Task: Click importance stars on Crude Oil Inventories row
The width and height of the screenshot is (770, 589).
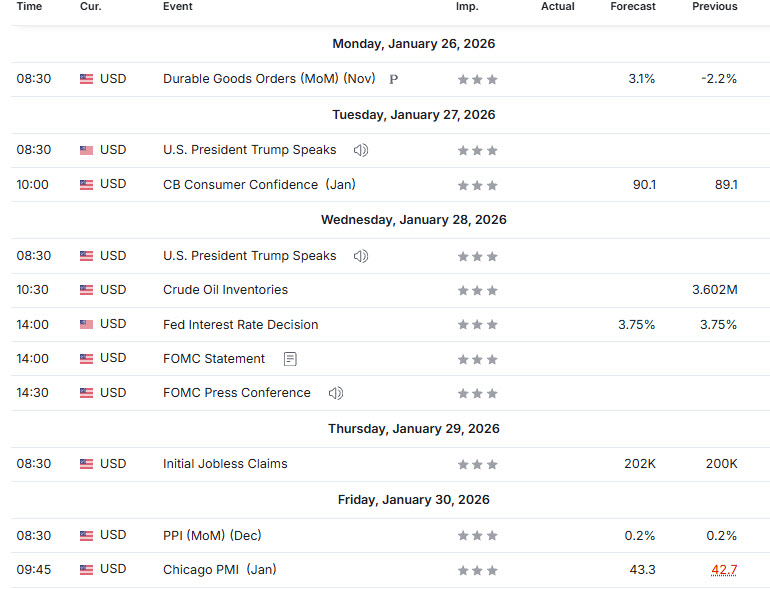Action: tap(477, 291)
